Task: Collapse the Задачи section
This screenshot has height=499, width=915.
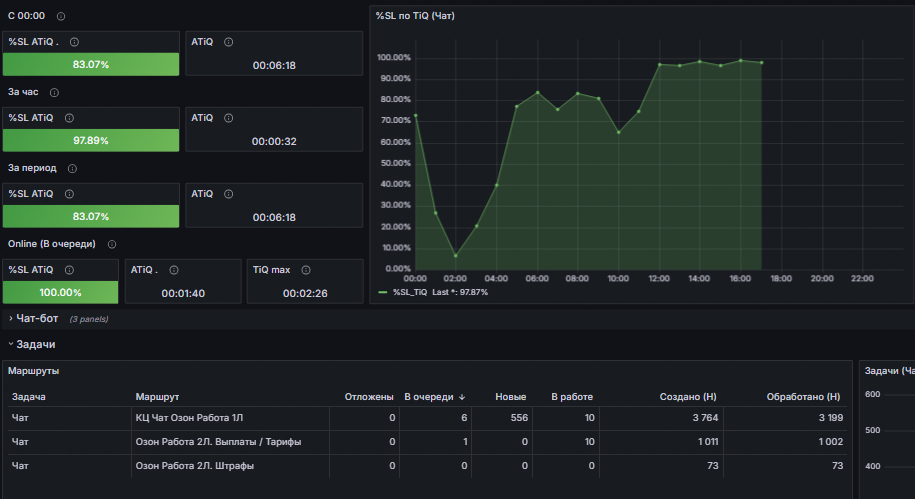Action: pyautogui.click(x=32, y=344)
